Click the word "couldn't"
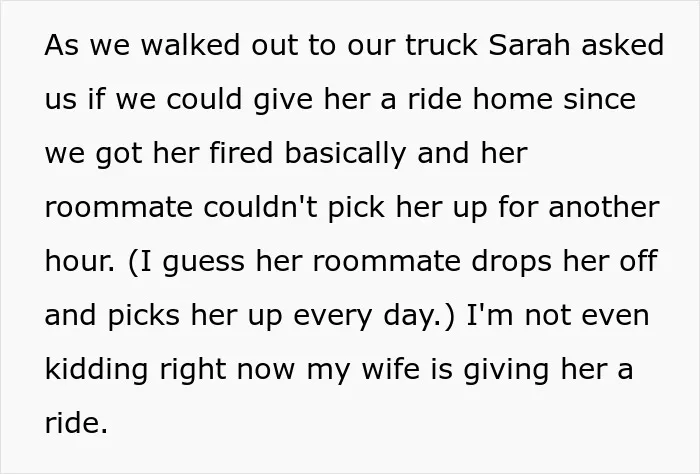This screenshot has width=700, height=474. point(260,207)
